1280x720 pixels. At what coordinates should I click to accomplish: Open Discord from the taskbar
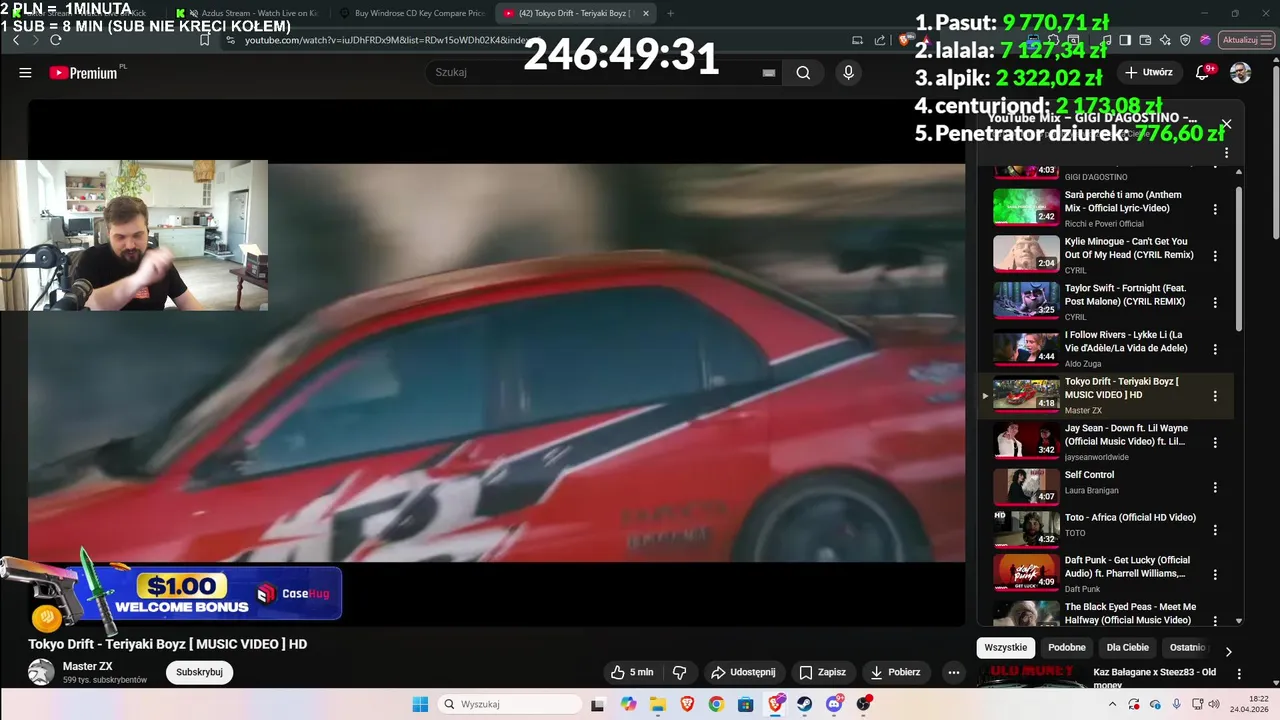click(x=835, y=704)
